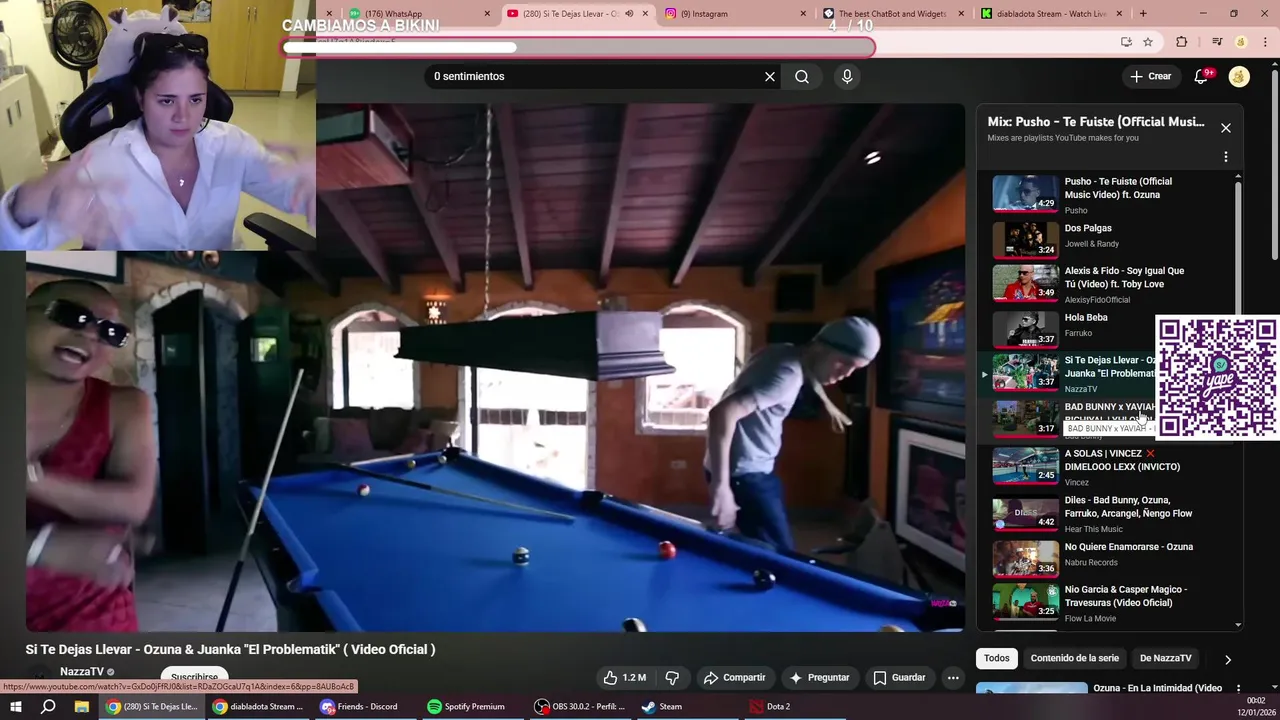Open a new browser tab
This screenshot has height=720, width=1280.
[x=1143, y=14]
